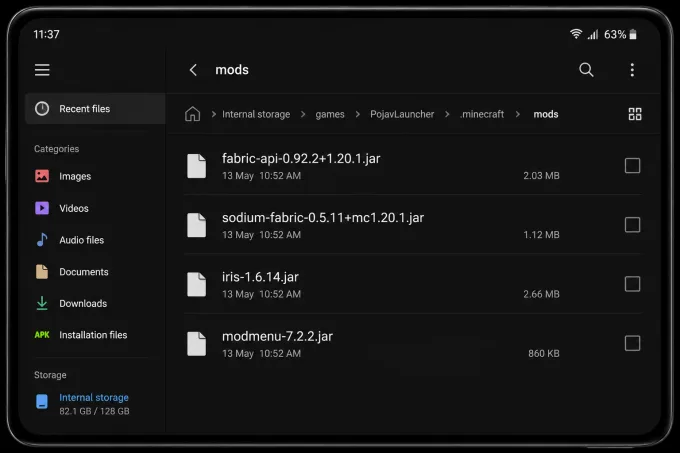Open Downloads category label
This screenshot has width=680, height=453.
(83, 303)
